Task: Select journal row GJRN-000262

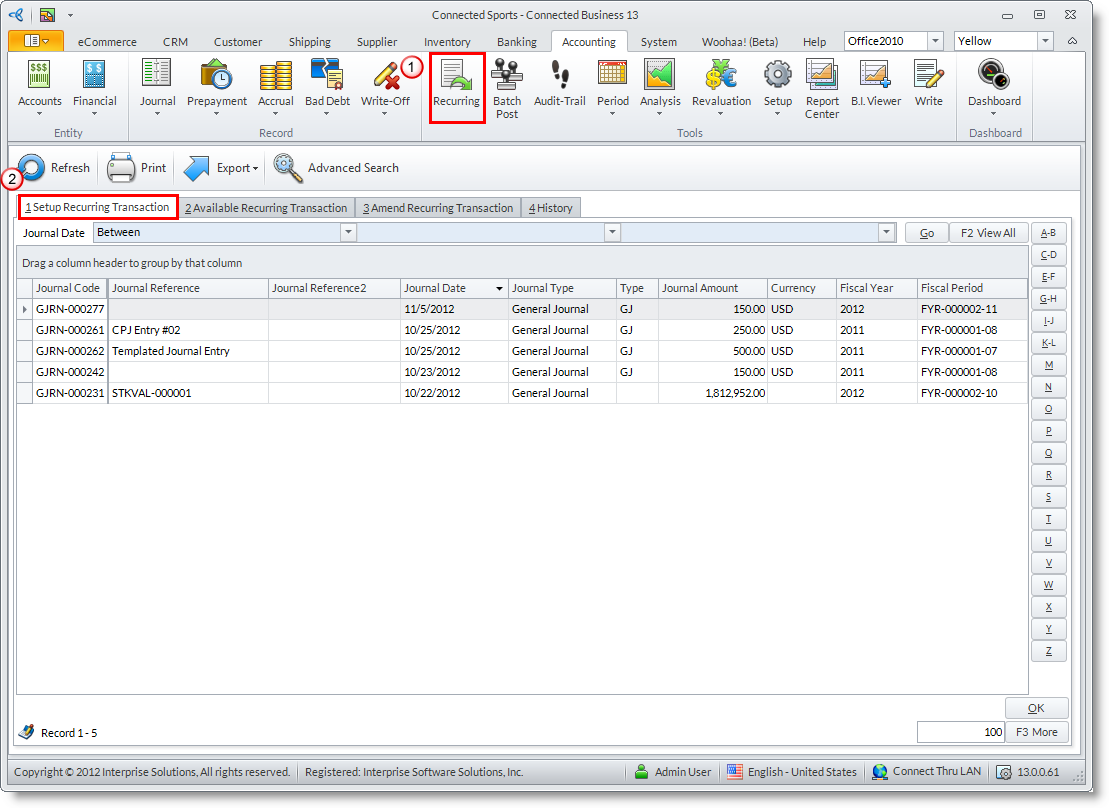Action: tap(70, 351)
